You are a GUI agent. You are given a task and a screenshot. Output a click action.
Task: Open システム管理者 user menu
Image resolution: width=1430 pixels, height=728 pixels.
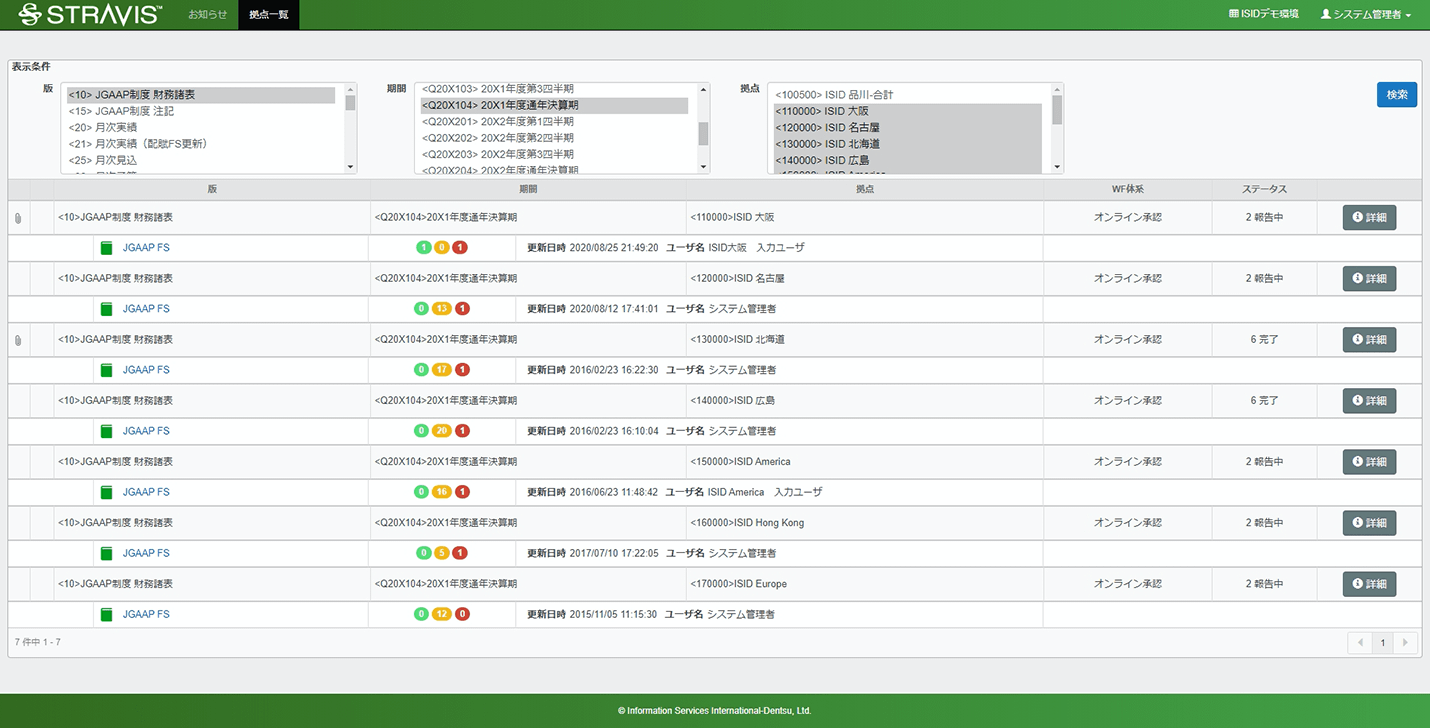pyautogui.click(x=1366, y=15)
